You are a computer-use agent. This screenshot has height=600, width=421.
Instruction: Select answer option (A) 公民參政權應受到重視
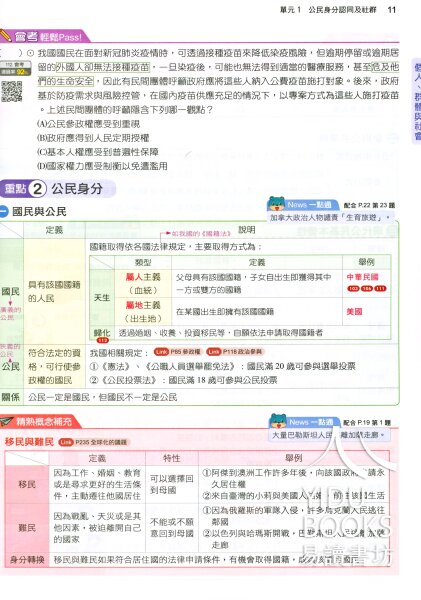[88, 124]
